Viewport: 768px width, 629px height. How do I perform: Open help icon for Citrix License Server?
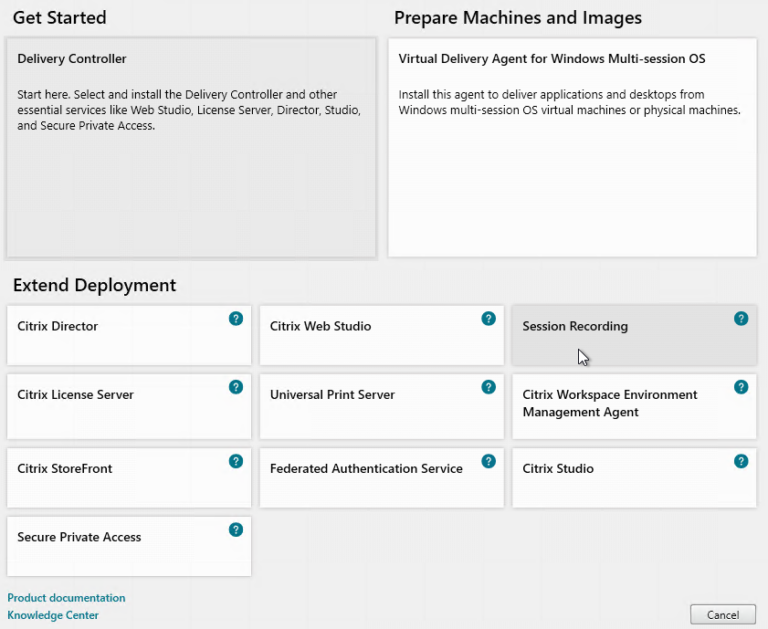coord(236,387)
